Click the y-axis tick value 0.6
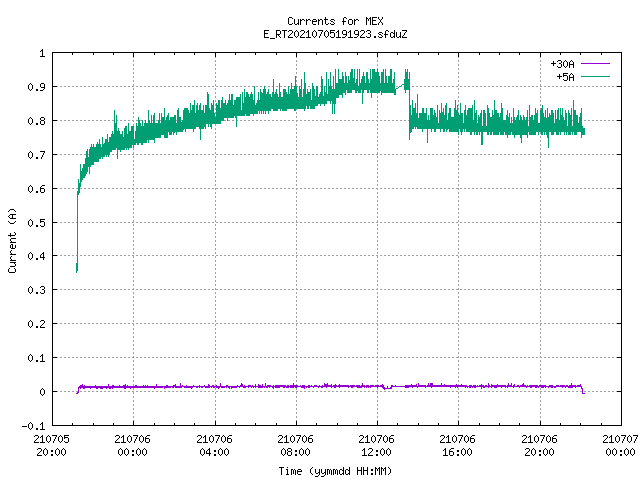The width and height of the screenshot is (640, 480). click(x=36, y=189)
